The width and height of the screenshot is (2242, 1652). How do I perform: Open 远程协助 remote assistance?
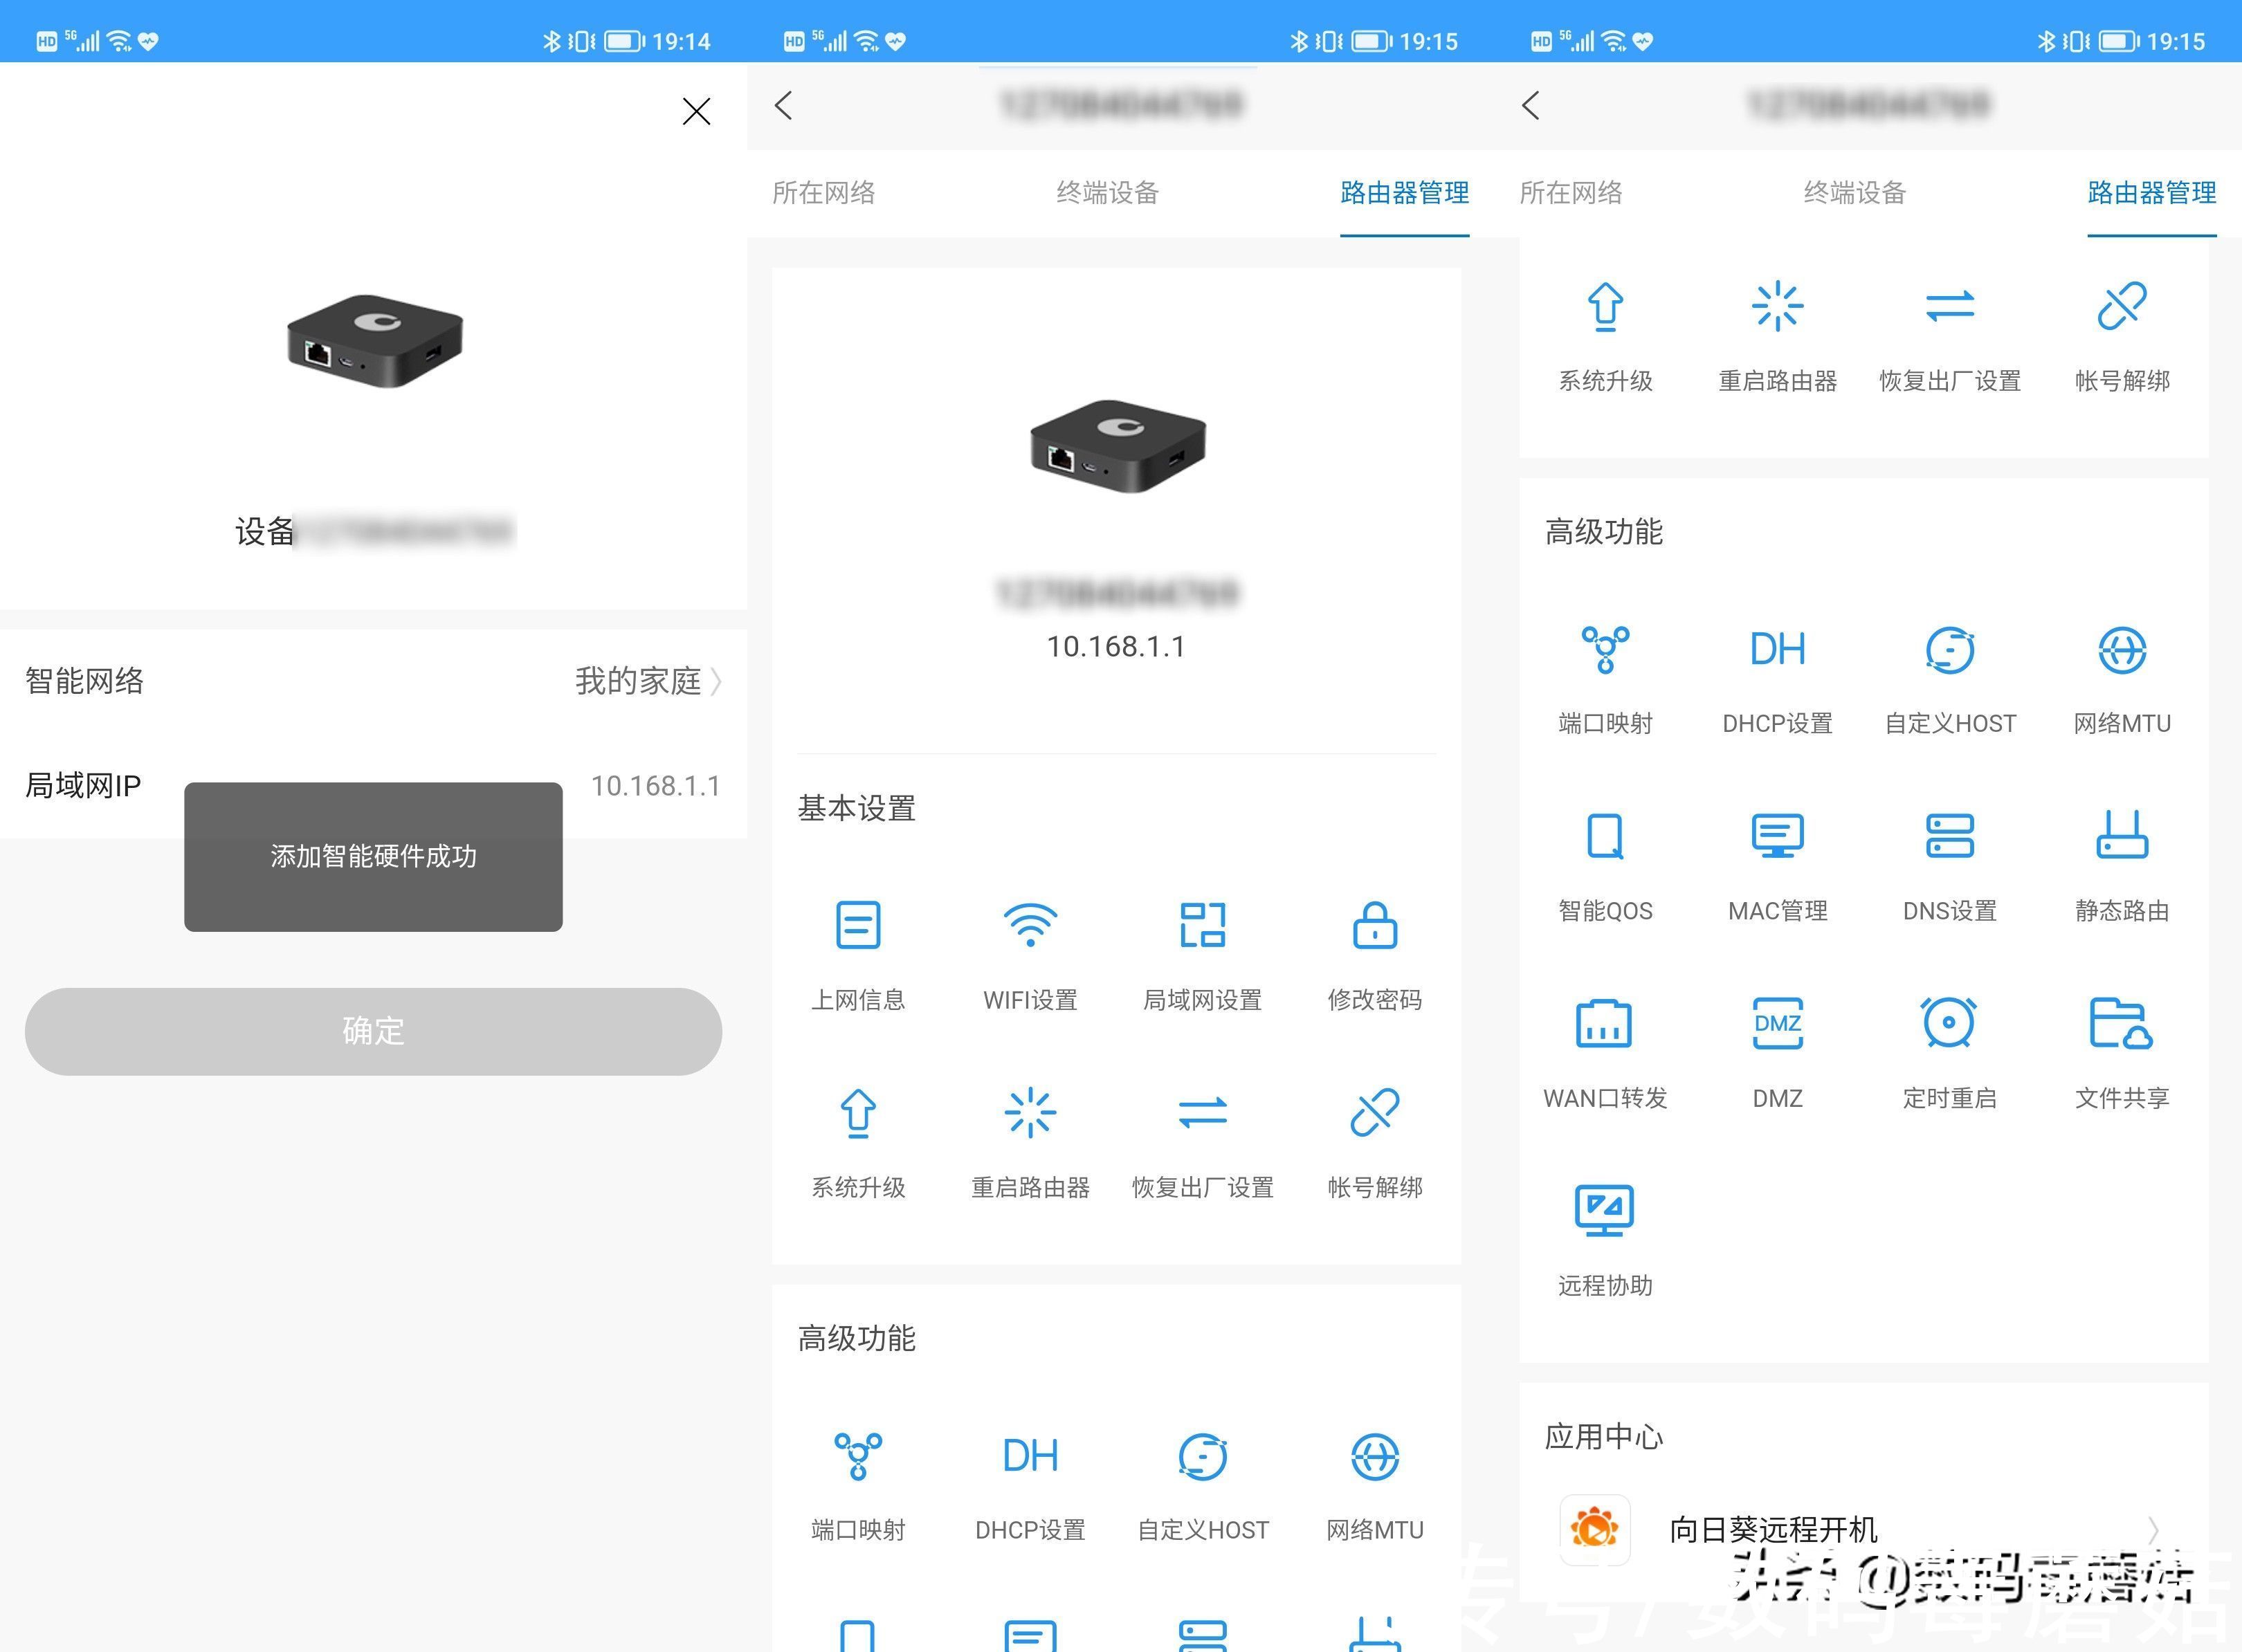point(1605,1241)
